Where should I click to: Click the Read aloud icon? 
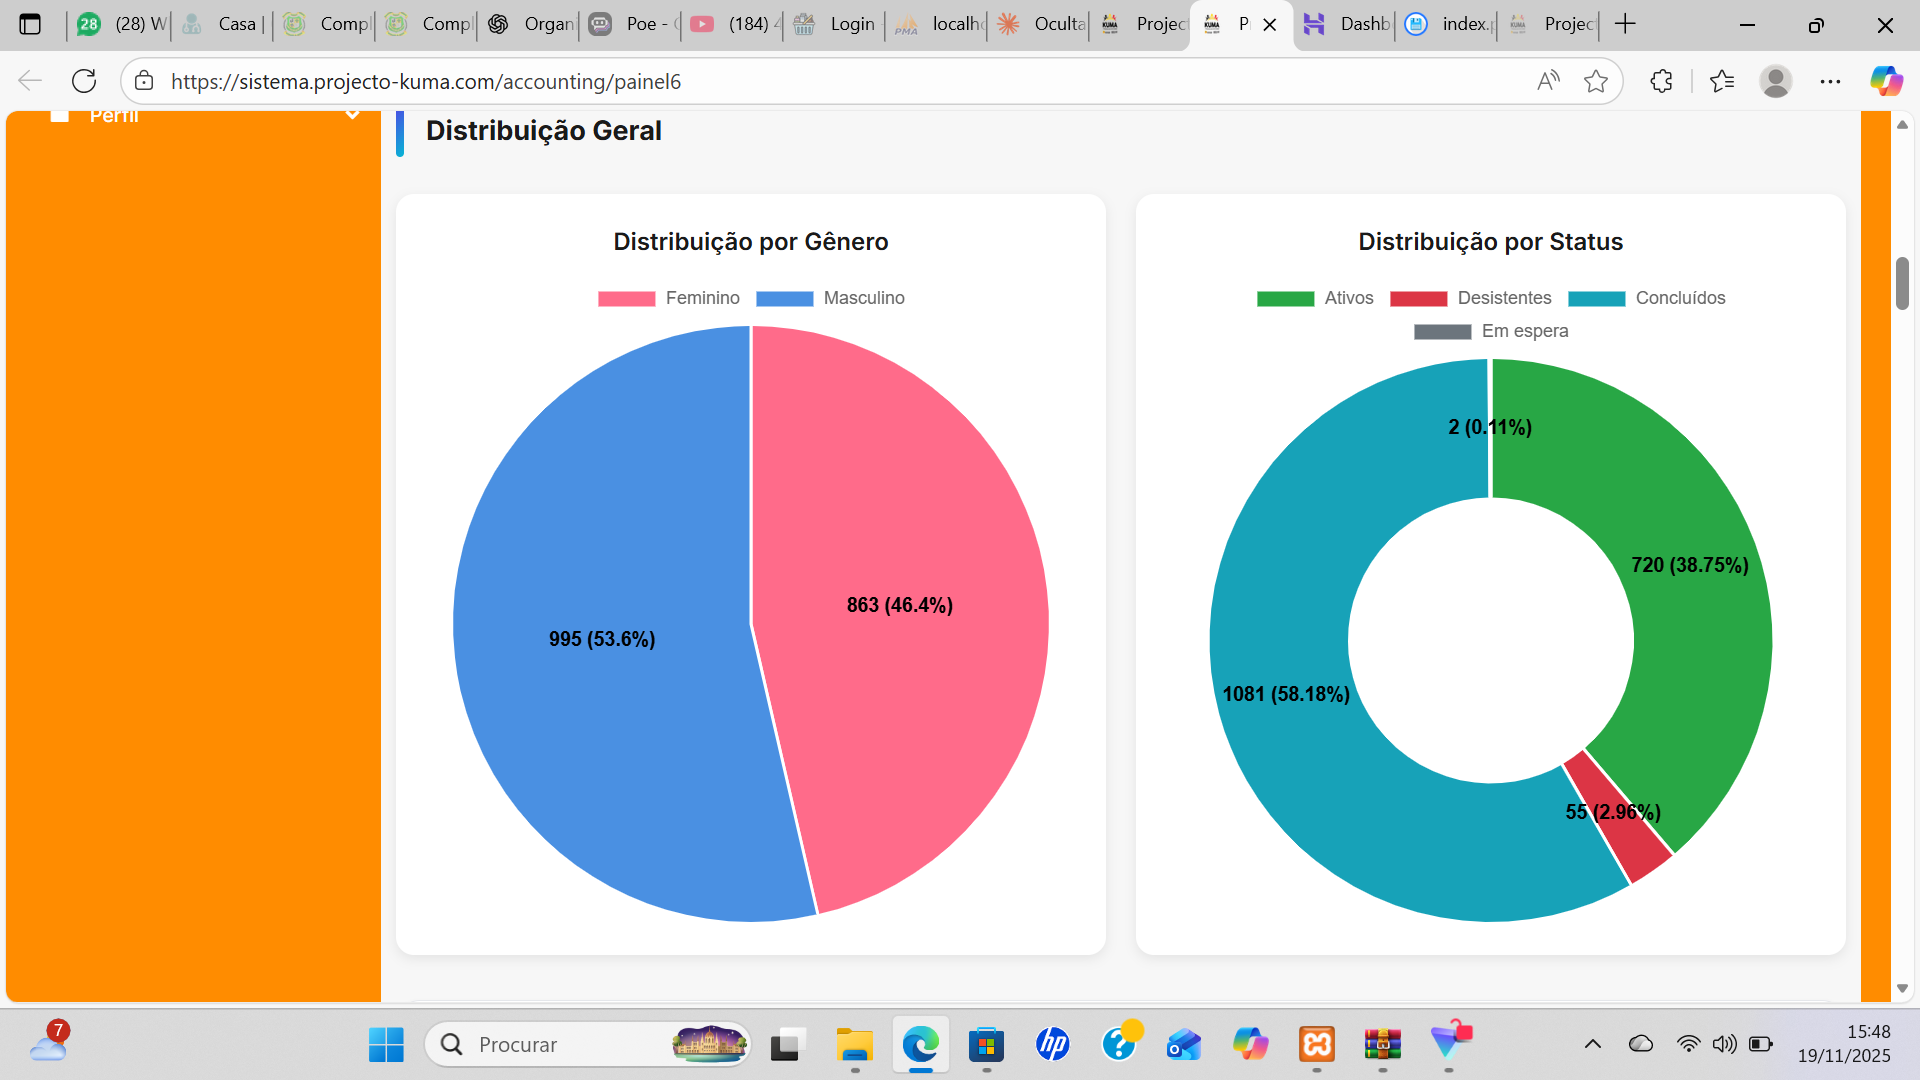1548,81
